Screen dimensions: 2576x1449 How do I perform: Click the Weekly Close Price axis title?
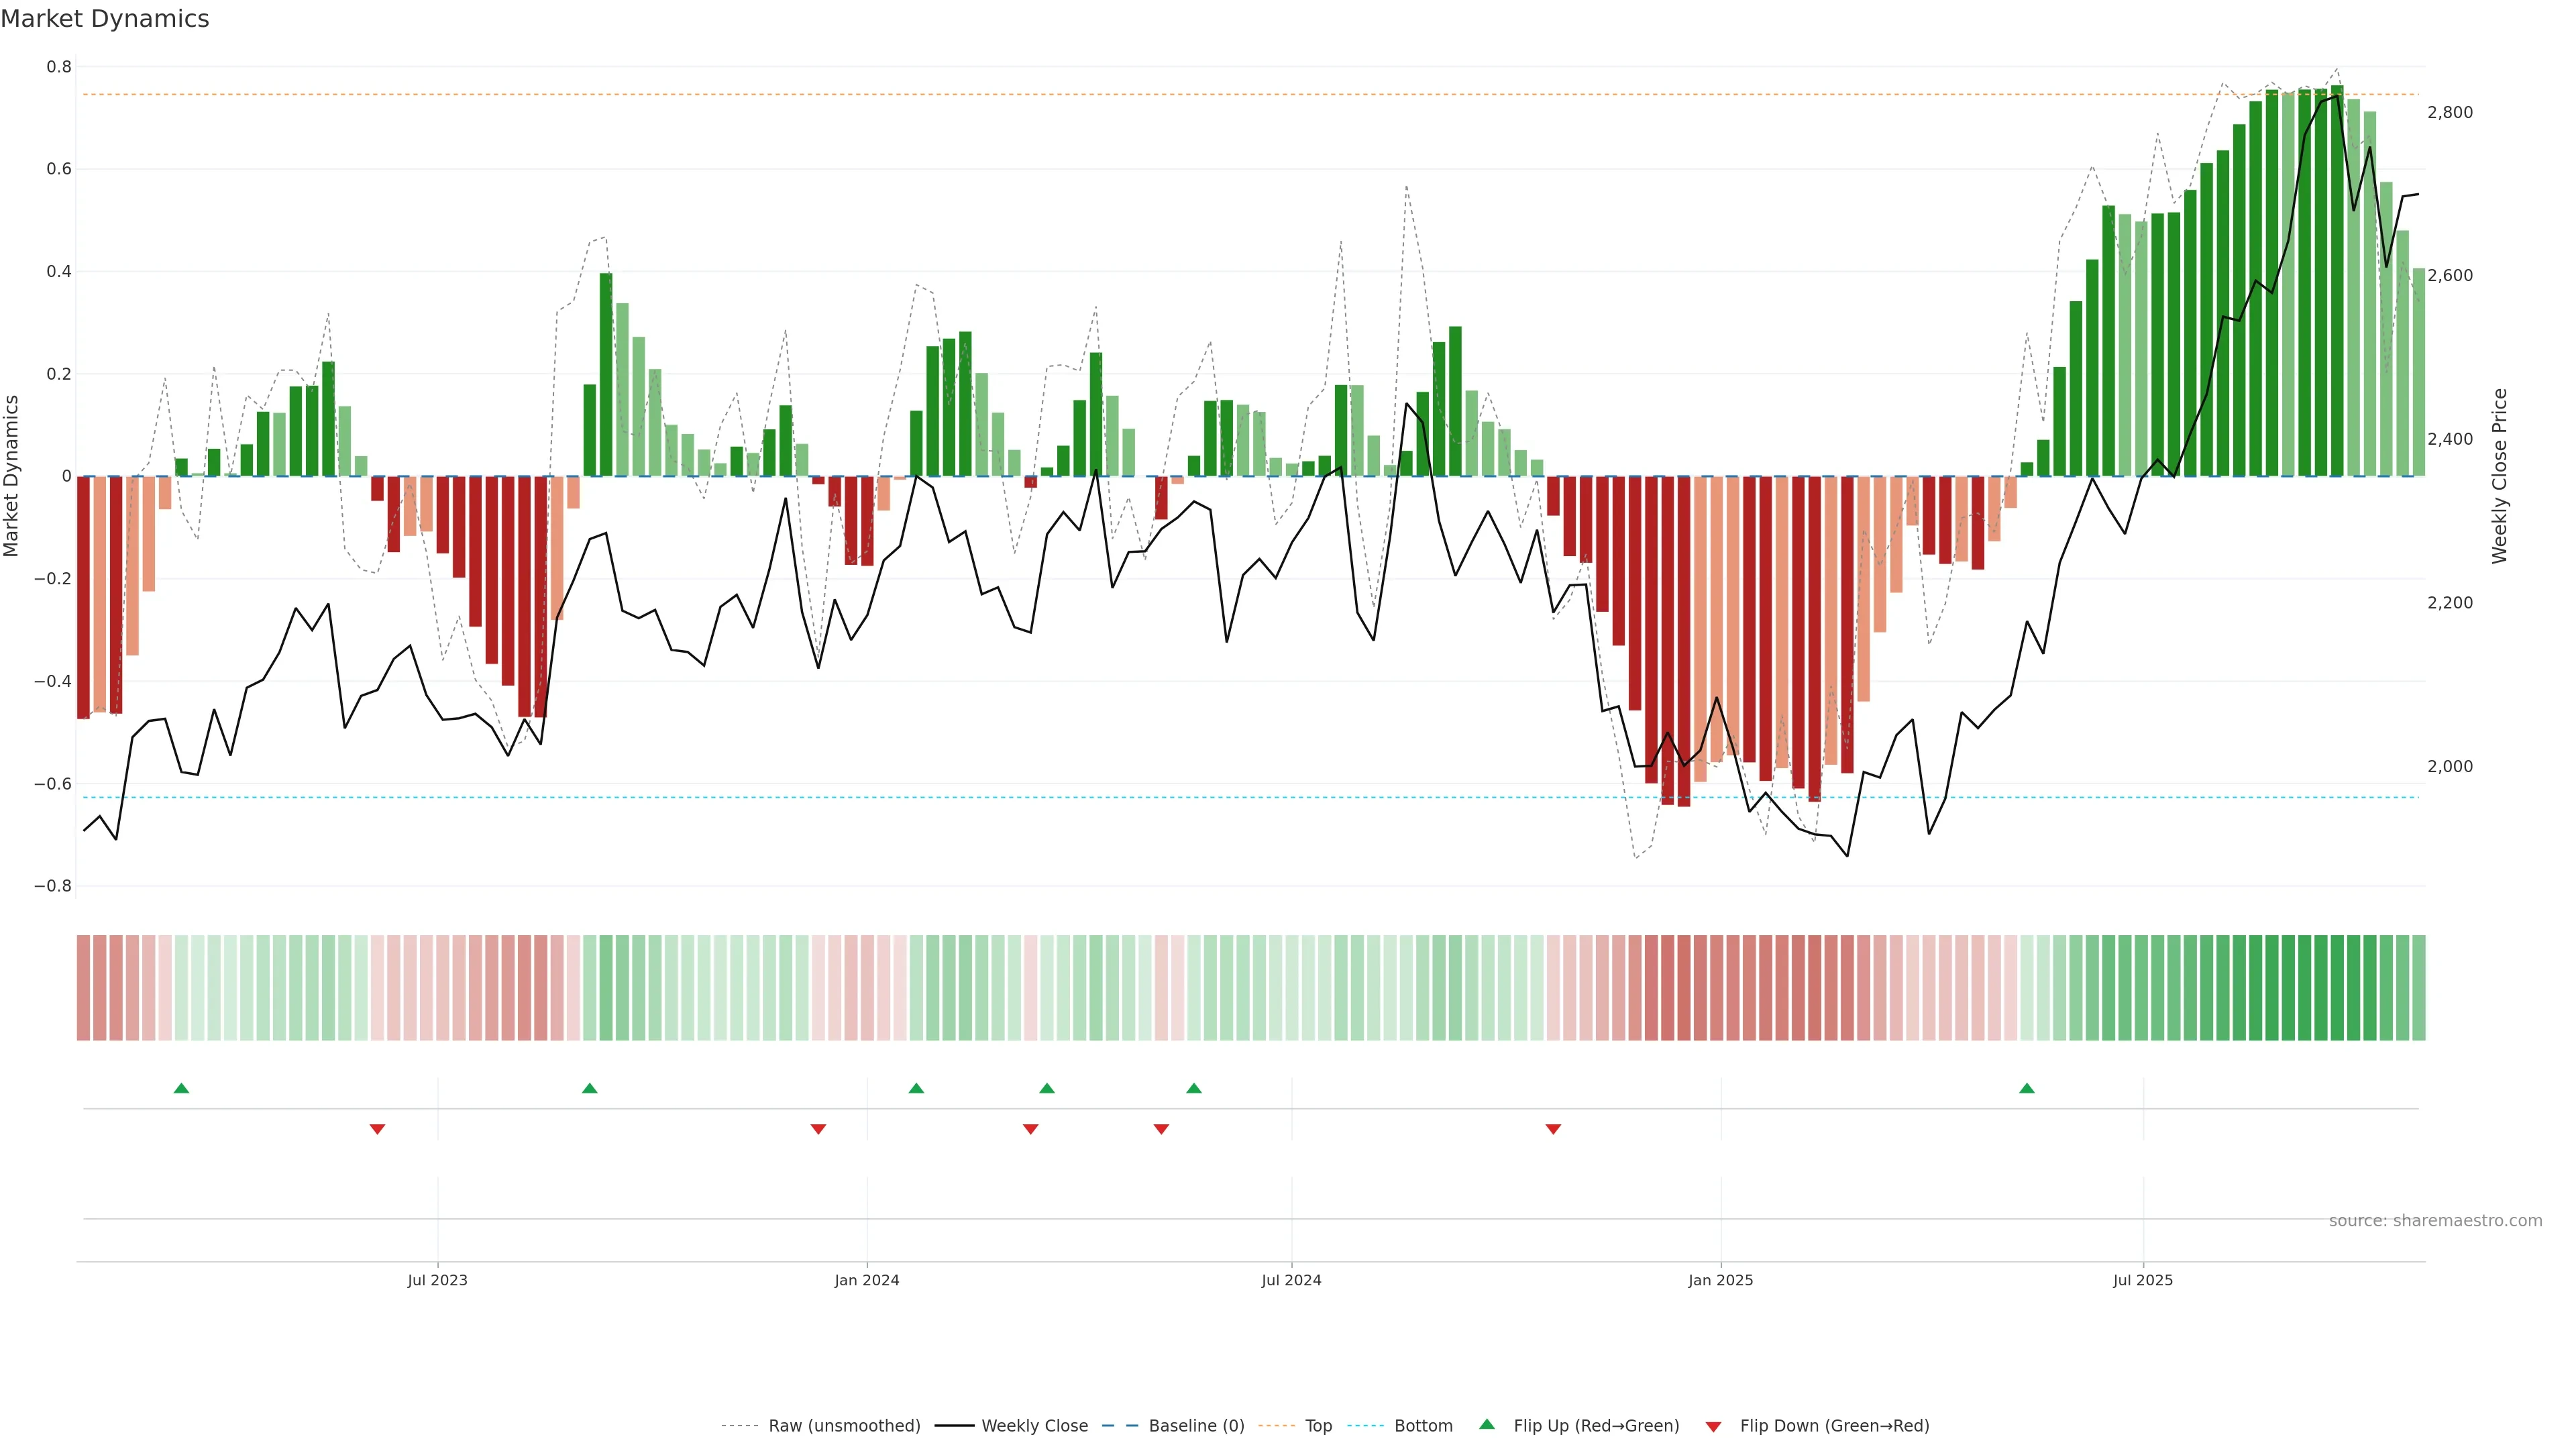pos(2499,476)
